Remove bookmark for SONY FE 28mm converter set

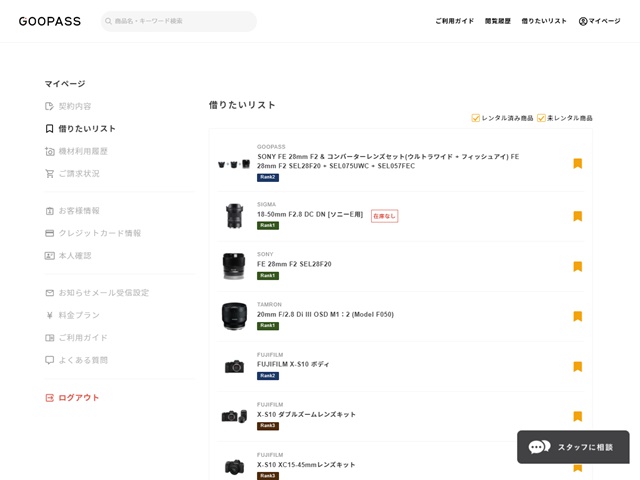(x=578, y=163)
